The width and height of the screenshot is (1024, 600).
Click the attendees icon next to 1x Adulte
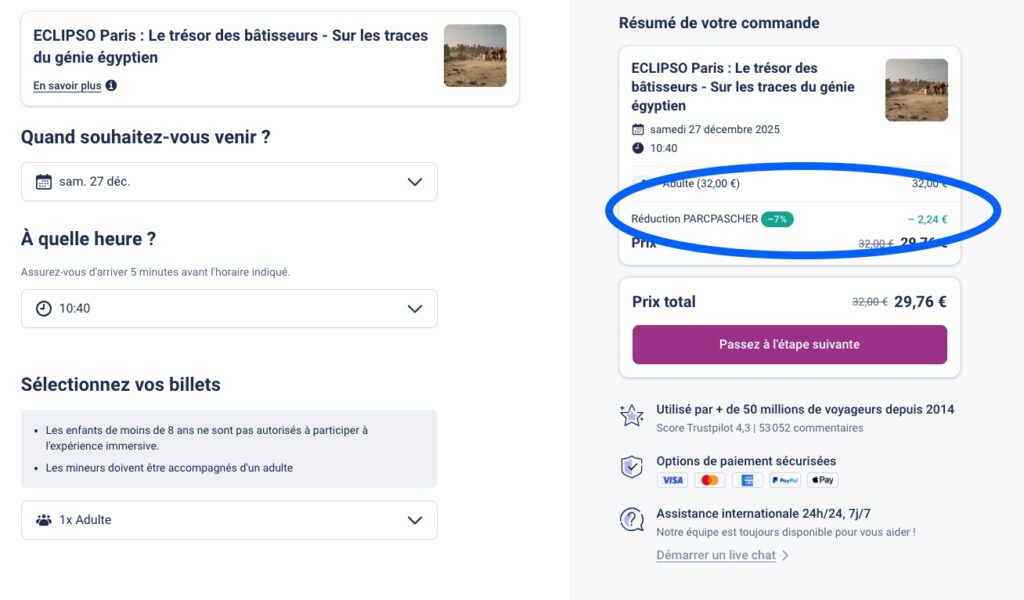point(44,520)
